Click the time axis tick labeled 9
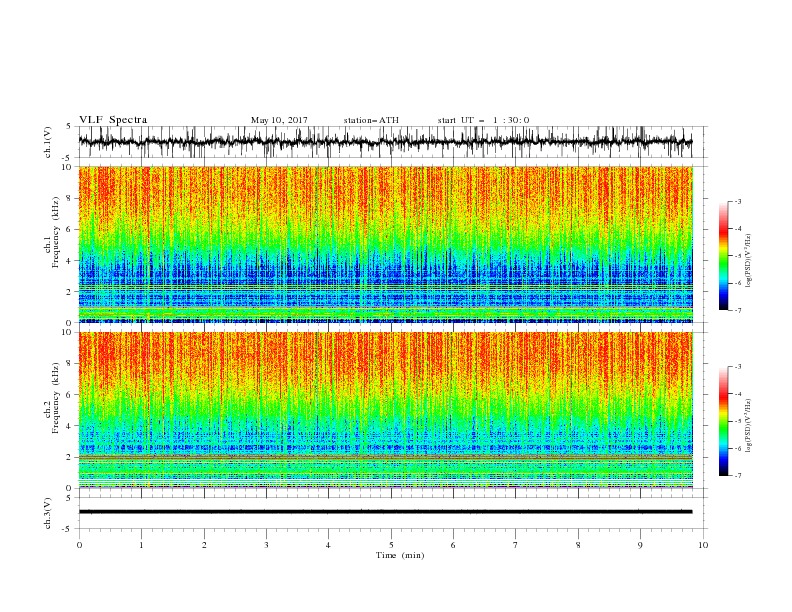Screen dimensions: 792x612 pos(640,545)
